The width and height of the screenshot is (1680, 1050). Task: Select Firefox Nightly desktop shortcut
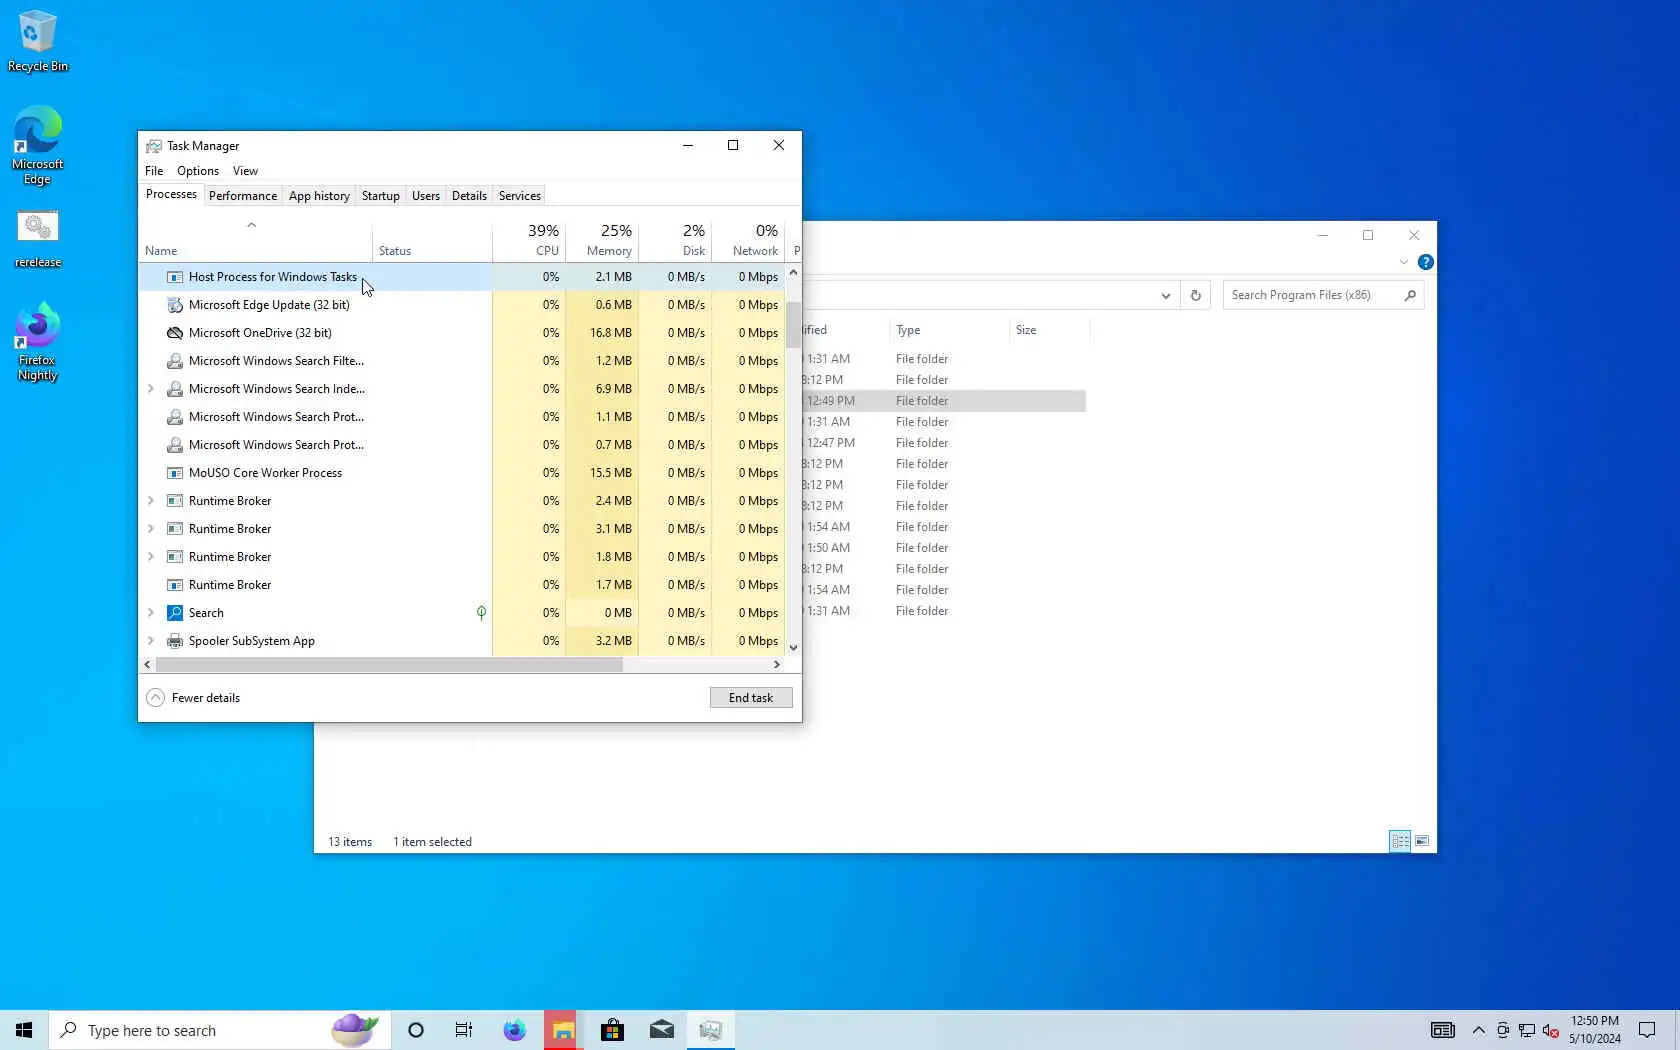point(37,341)
